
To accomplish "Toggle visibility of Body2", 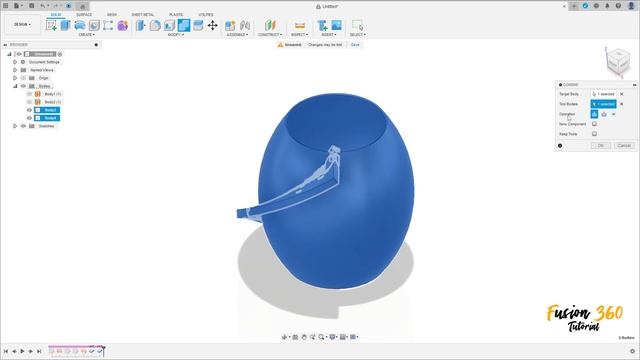I will pos(29,102).
